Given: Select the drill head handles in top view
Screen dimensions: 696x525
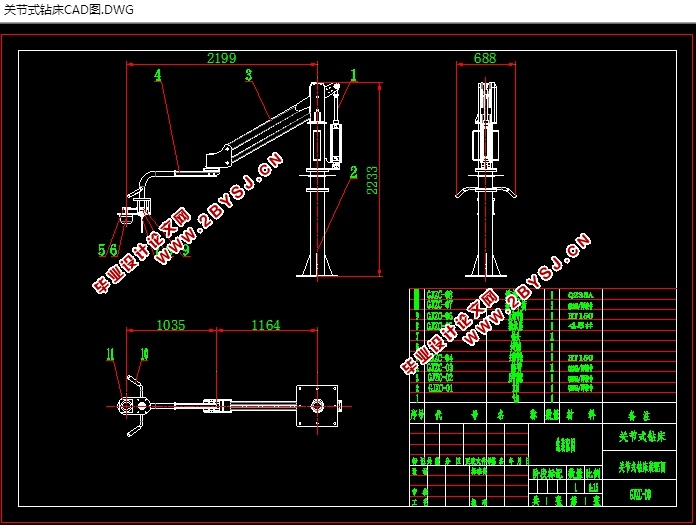Looking at the screenshot, I should point(128,406).
